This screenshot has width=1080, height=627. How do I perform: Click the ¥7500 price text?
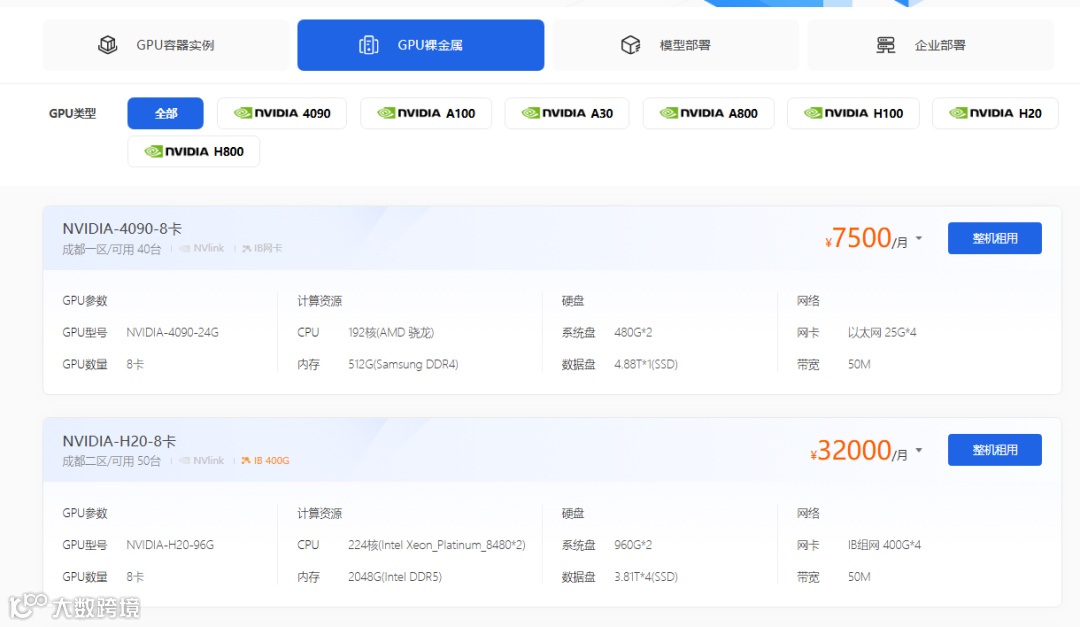click(x=858, y=238)
